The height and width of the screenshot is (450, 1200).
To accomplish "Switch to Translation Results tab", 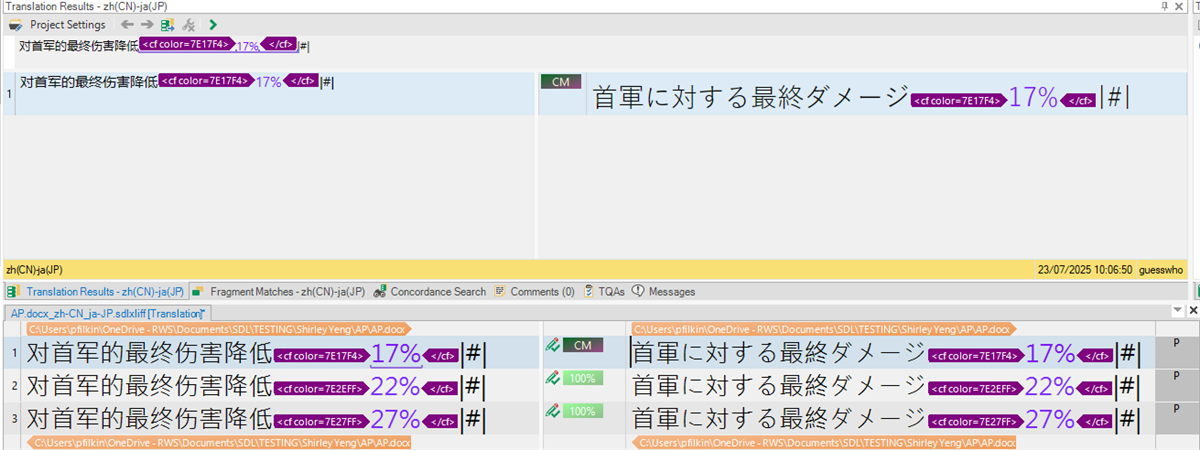I will pyautogui.click(x=96, y=292).
